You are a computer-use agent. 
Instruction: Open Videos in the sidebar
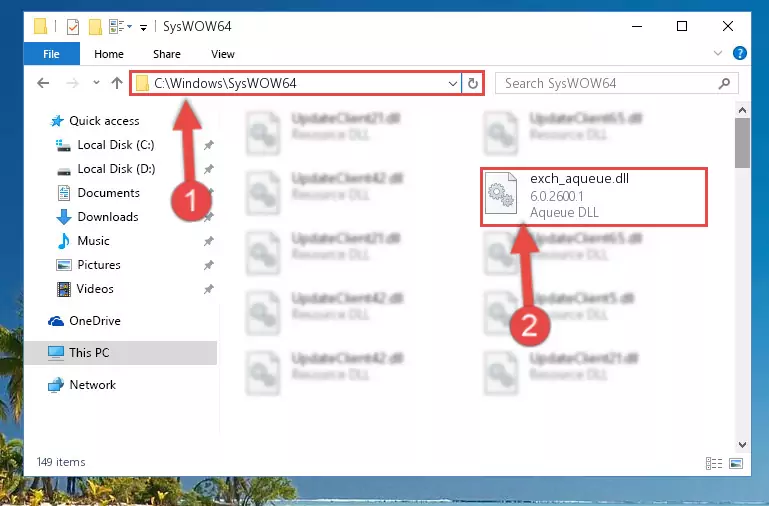(95, 289)
